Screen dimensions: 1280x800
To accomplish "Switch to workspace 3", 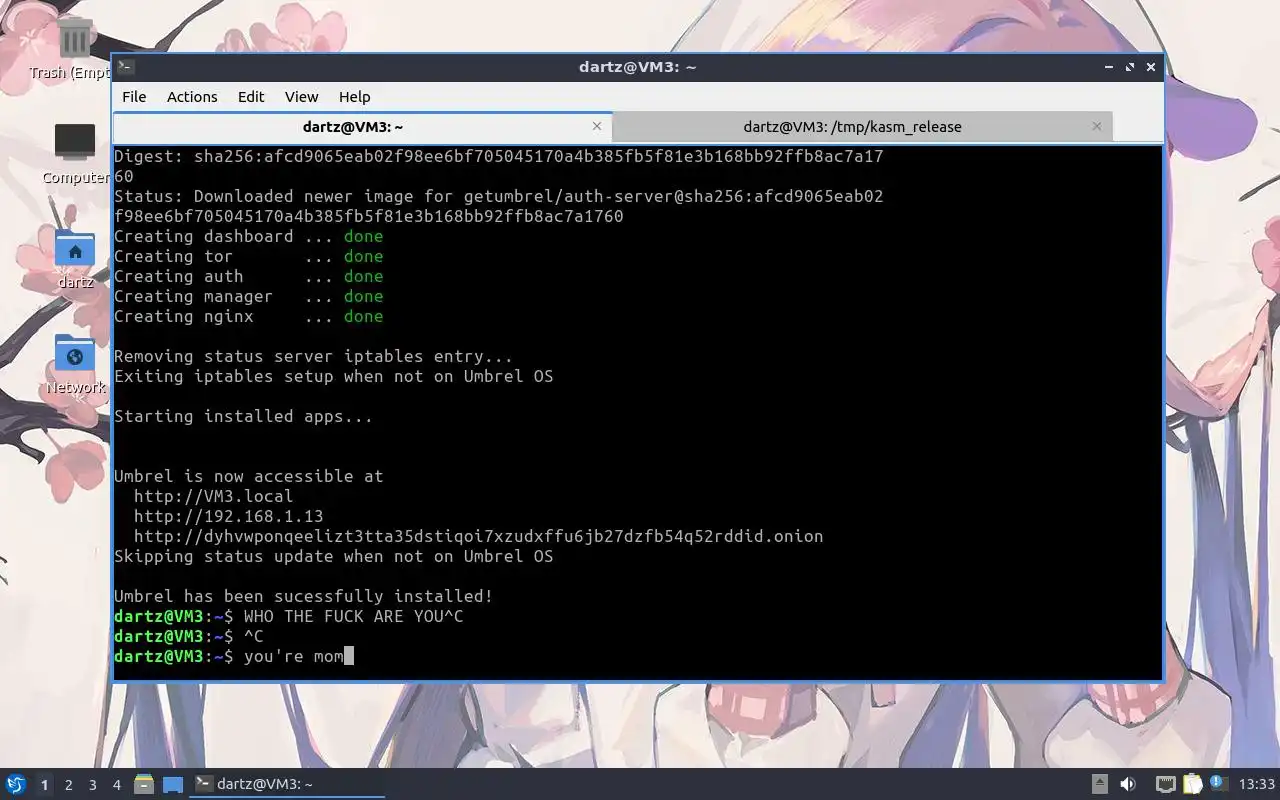I will click(x=92, y=785).
